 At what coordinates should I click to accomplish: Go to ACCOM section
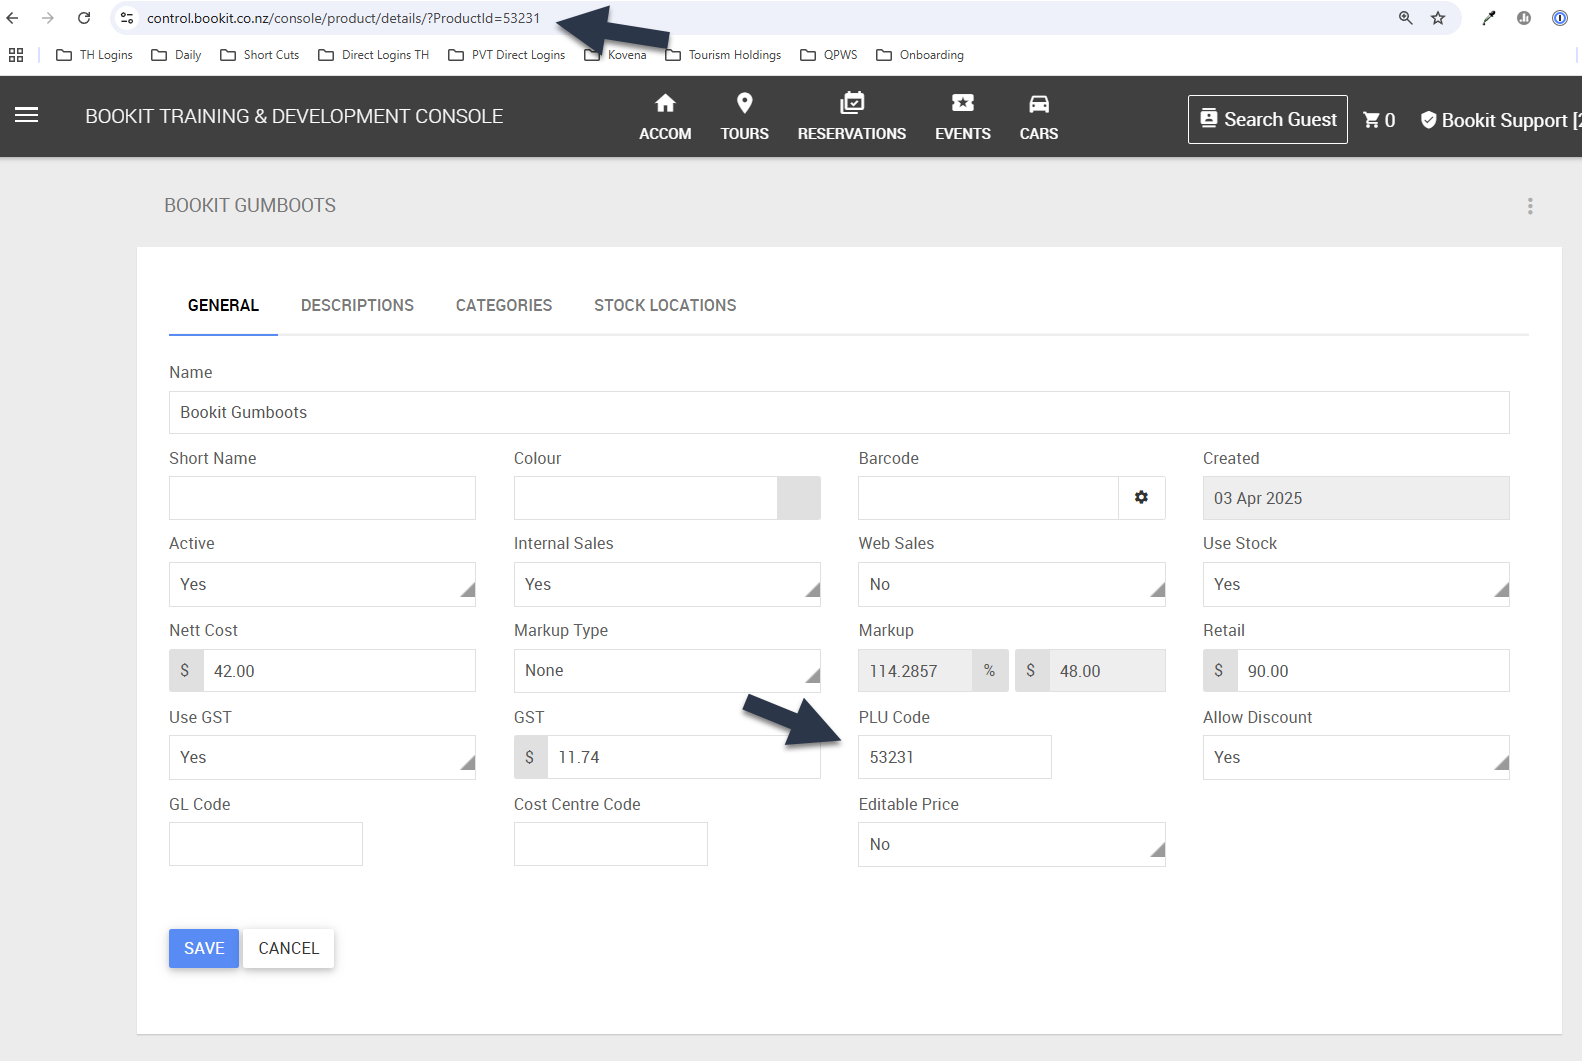tap(665, 117)
